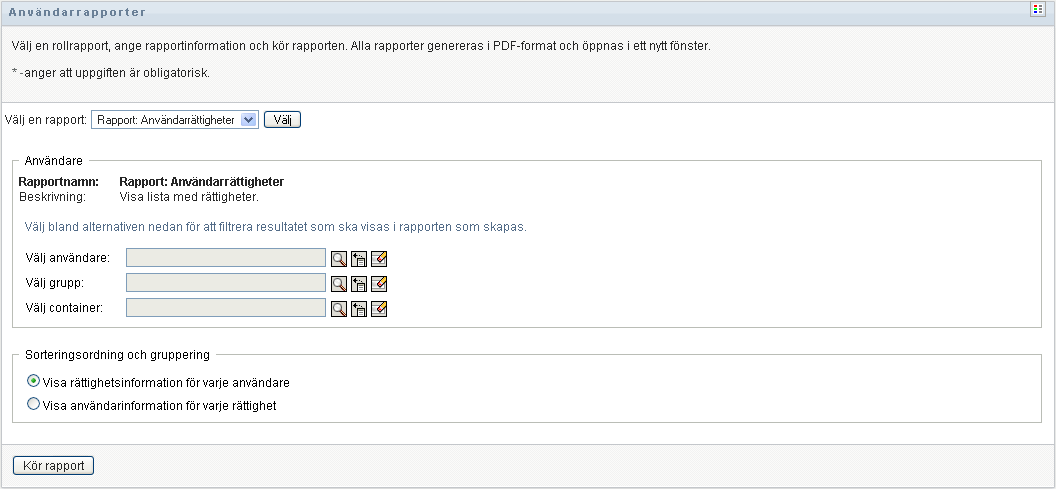Open object lookup for Välj användare
Viewport: 1056px width, 489px height.
tap(339, 258)
